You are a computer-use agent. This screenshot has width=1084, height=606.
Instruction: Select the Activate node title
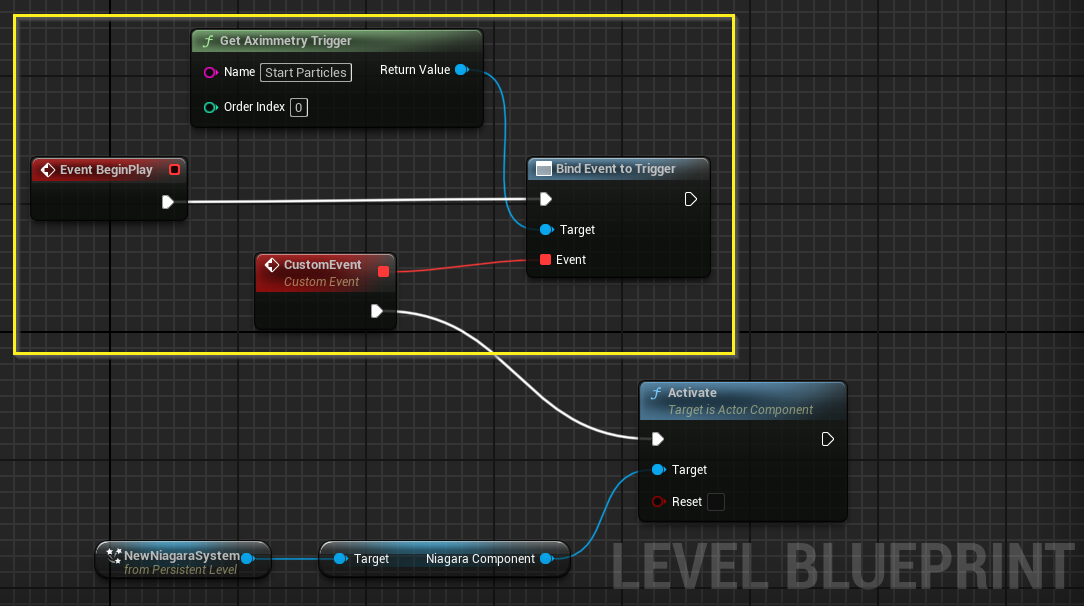(692, 392)
